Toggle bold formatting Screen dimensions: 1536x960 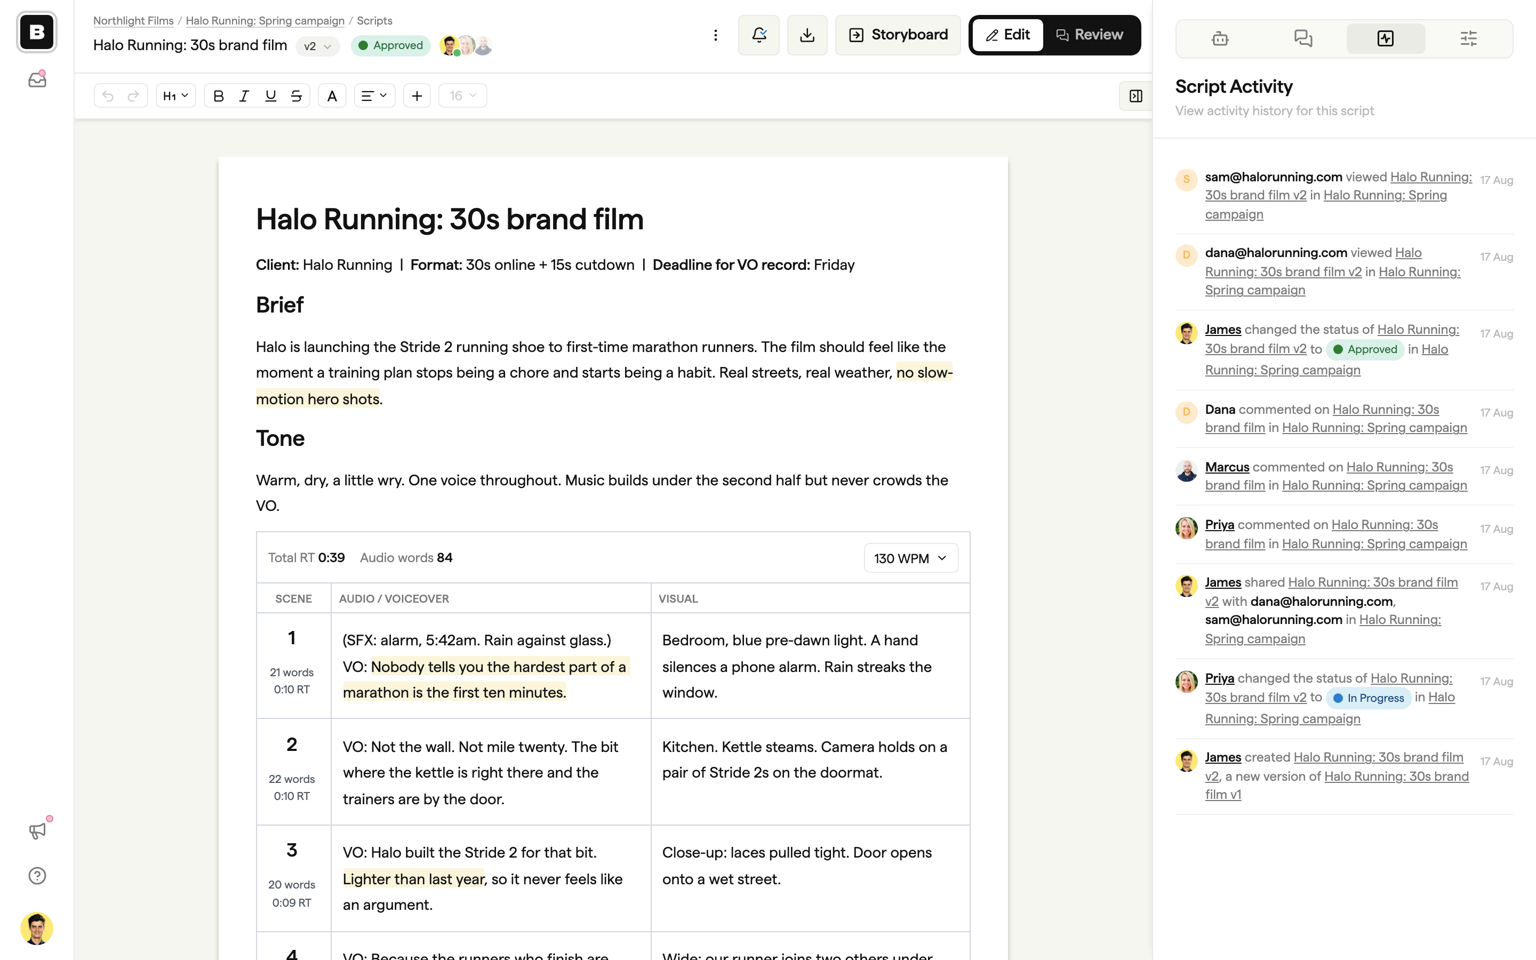click(x=218, y=96)
